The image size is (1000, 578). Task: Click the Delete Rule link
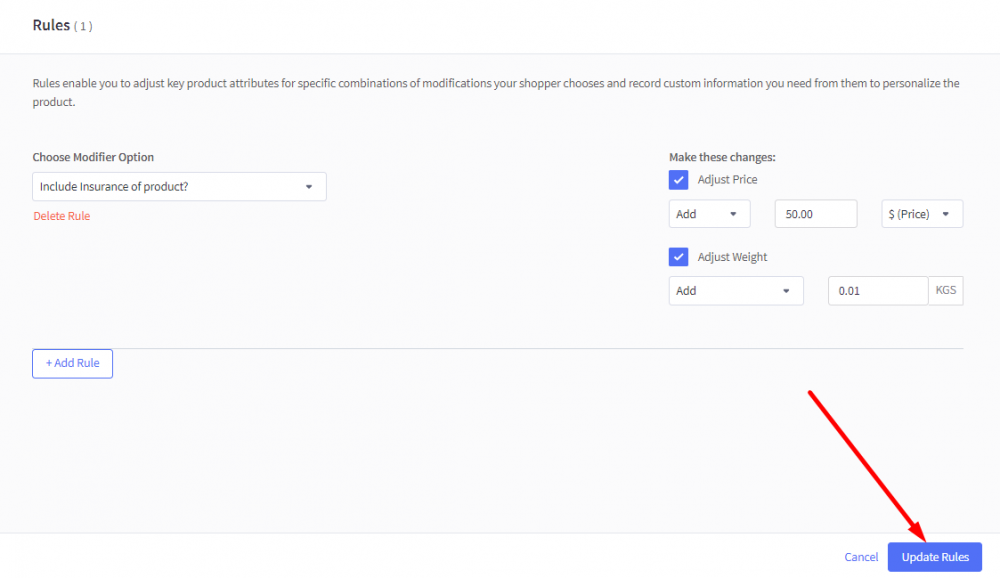tap(61, 215)
